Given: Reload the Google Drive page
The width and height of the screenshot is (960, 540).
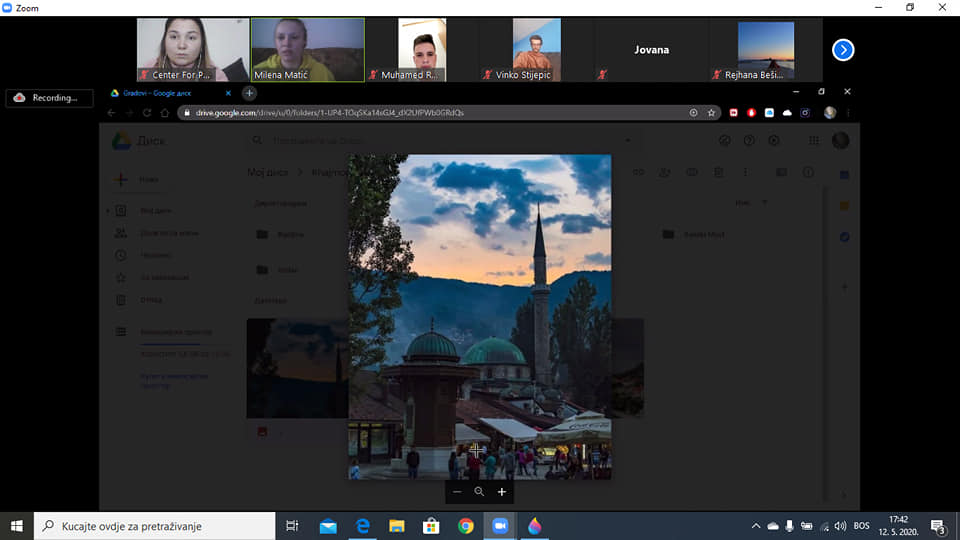Looking at the screenshot, I should pyautogui.click(x=147, y=113).
